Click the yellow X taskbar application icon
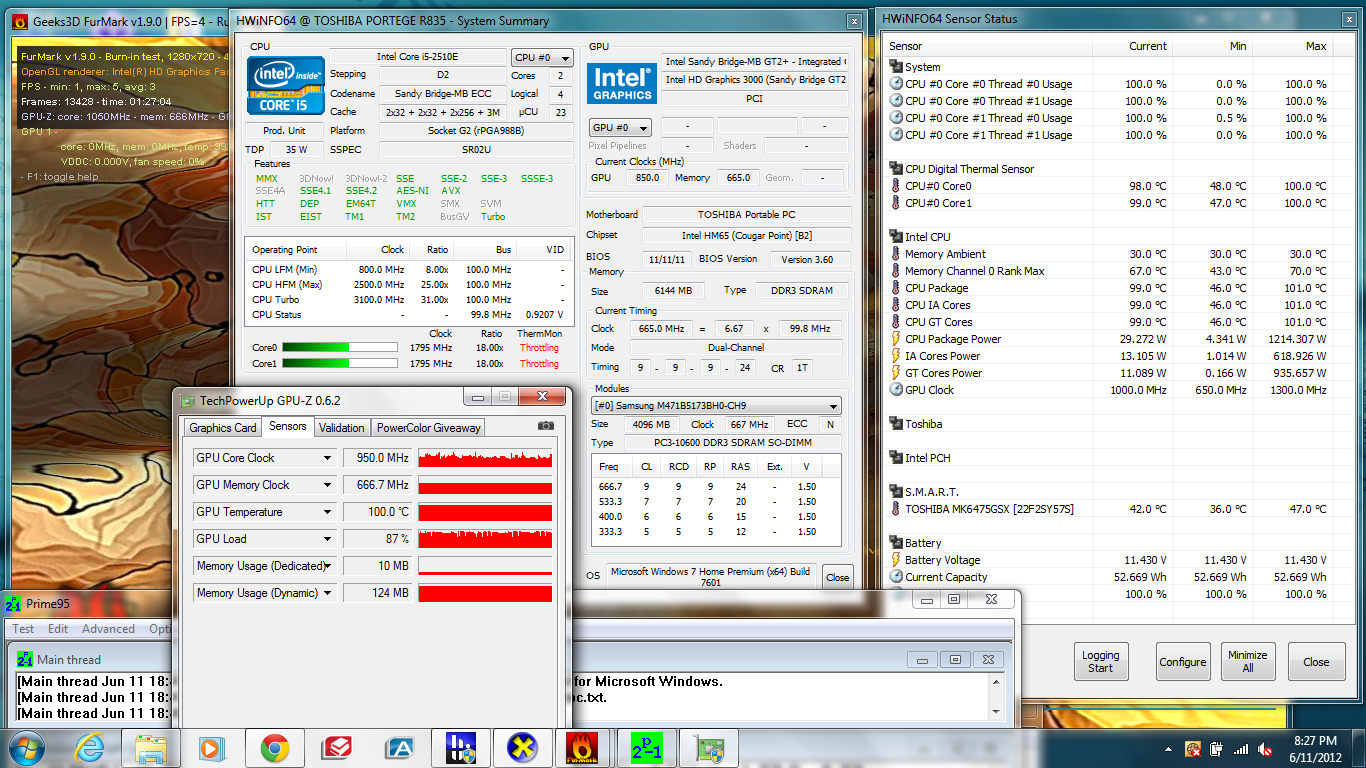Screen dimensions: 1366x768 tap(521, 747)
